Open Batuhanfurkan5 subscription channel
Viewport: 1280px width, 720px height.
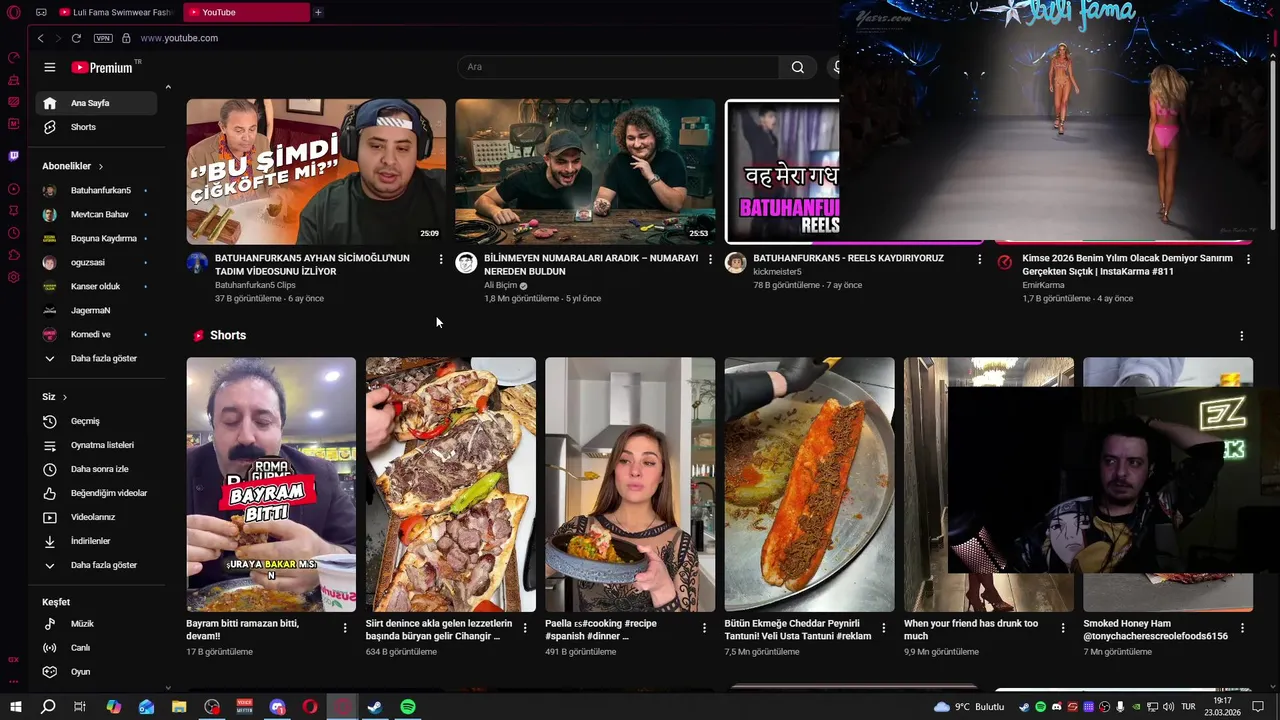[x=96, y=190]
